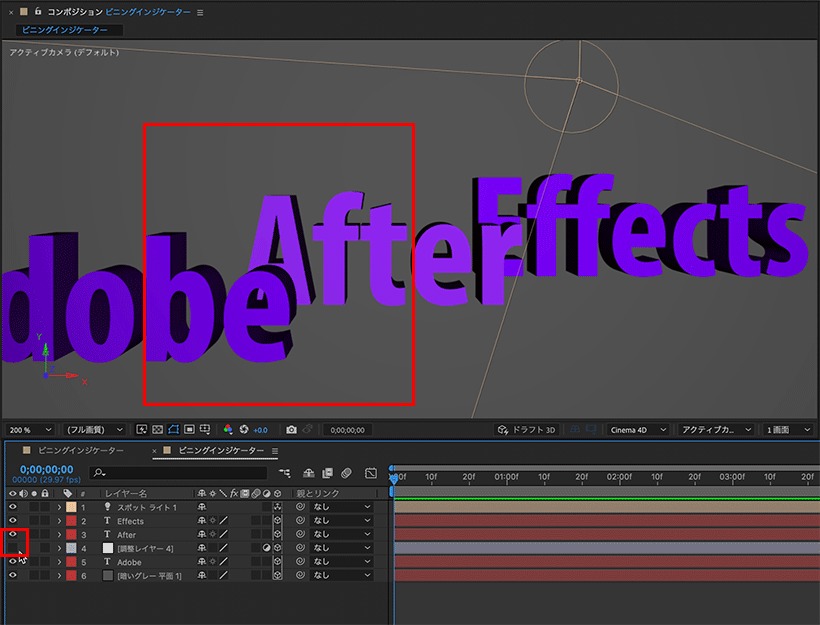Image resolution: width=820 pixels, height=625 pixels.
Task: Click the timeline search field
Action: pyautogui.click(x=178, y=473)
